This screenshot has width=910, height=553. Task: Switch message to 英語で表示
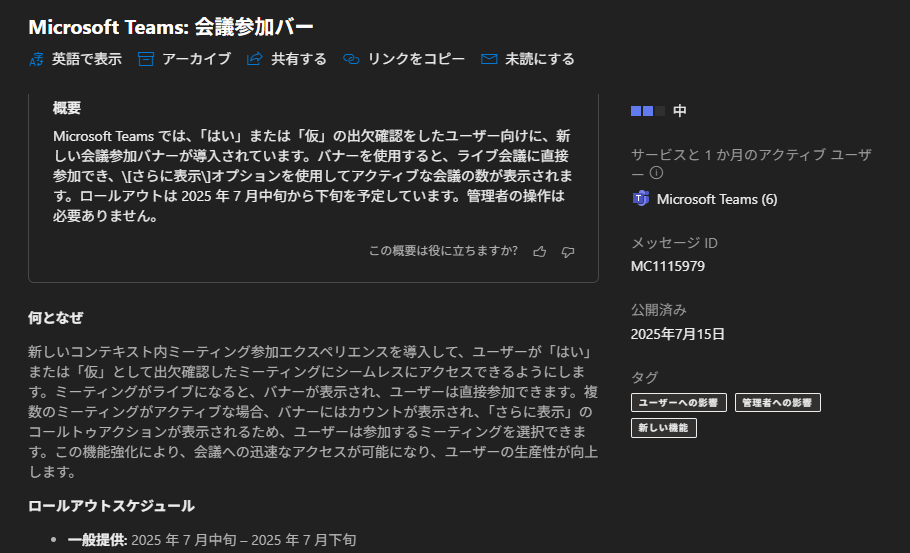[76, 59]
